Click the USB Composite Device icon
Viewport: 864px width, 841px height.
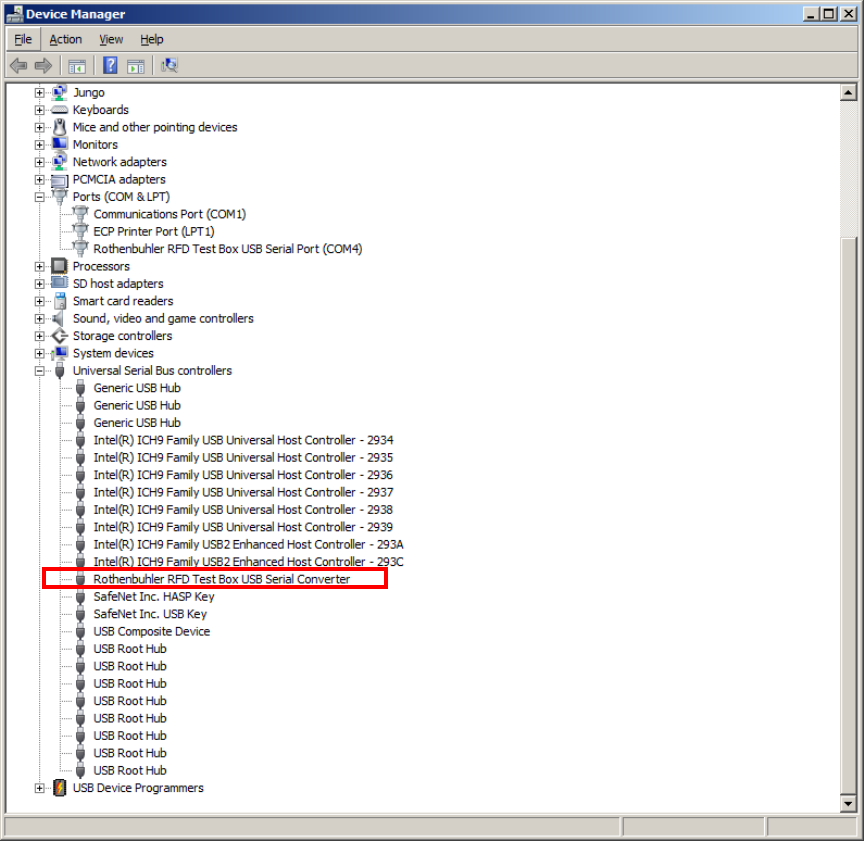click(x=80, y=632)
